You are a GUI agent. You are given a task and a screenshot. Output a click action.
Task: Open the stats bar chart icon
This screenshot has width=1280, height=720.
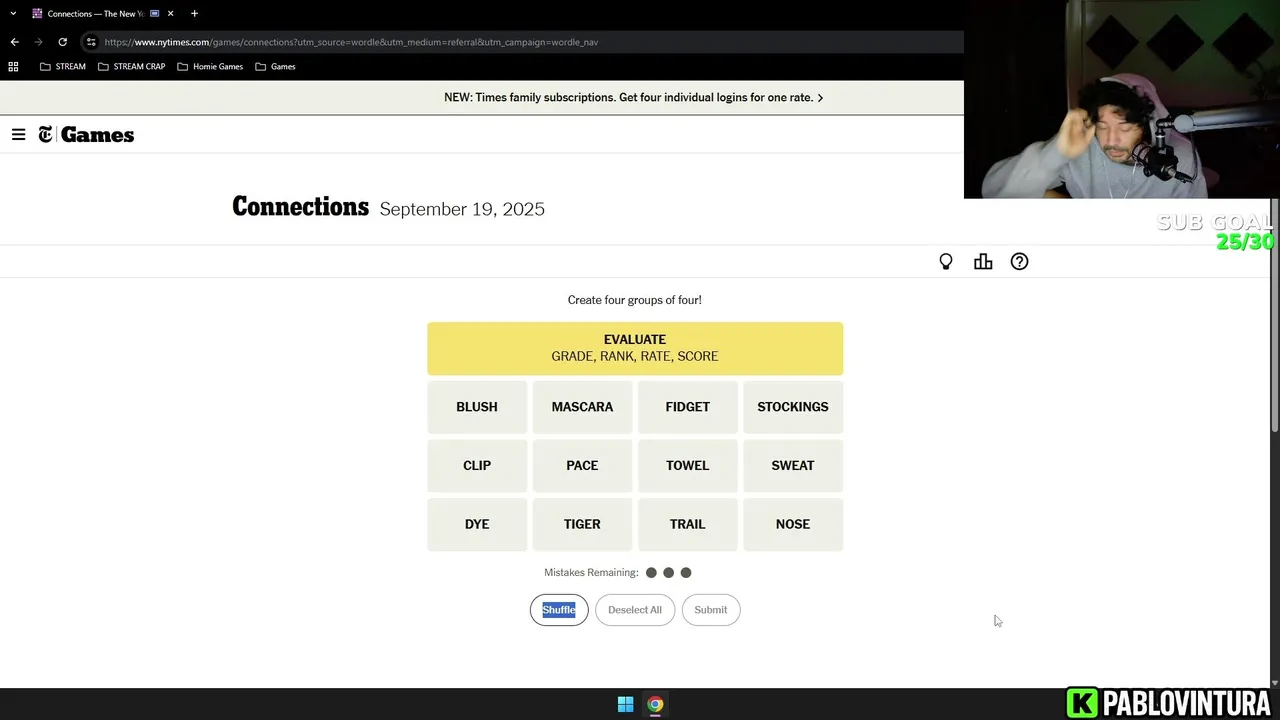click(983, 262)
